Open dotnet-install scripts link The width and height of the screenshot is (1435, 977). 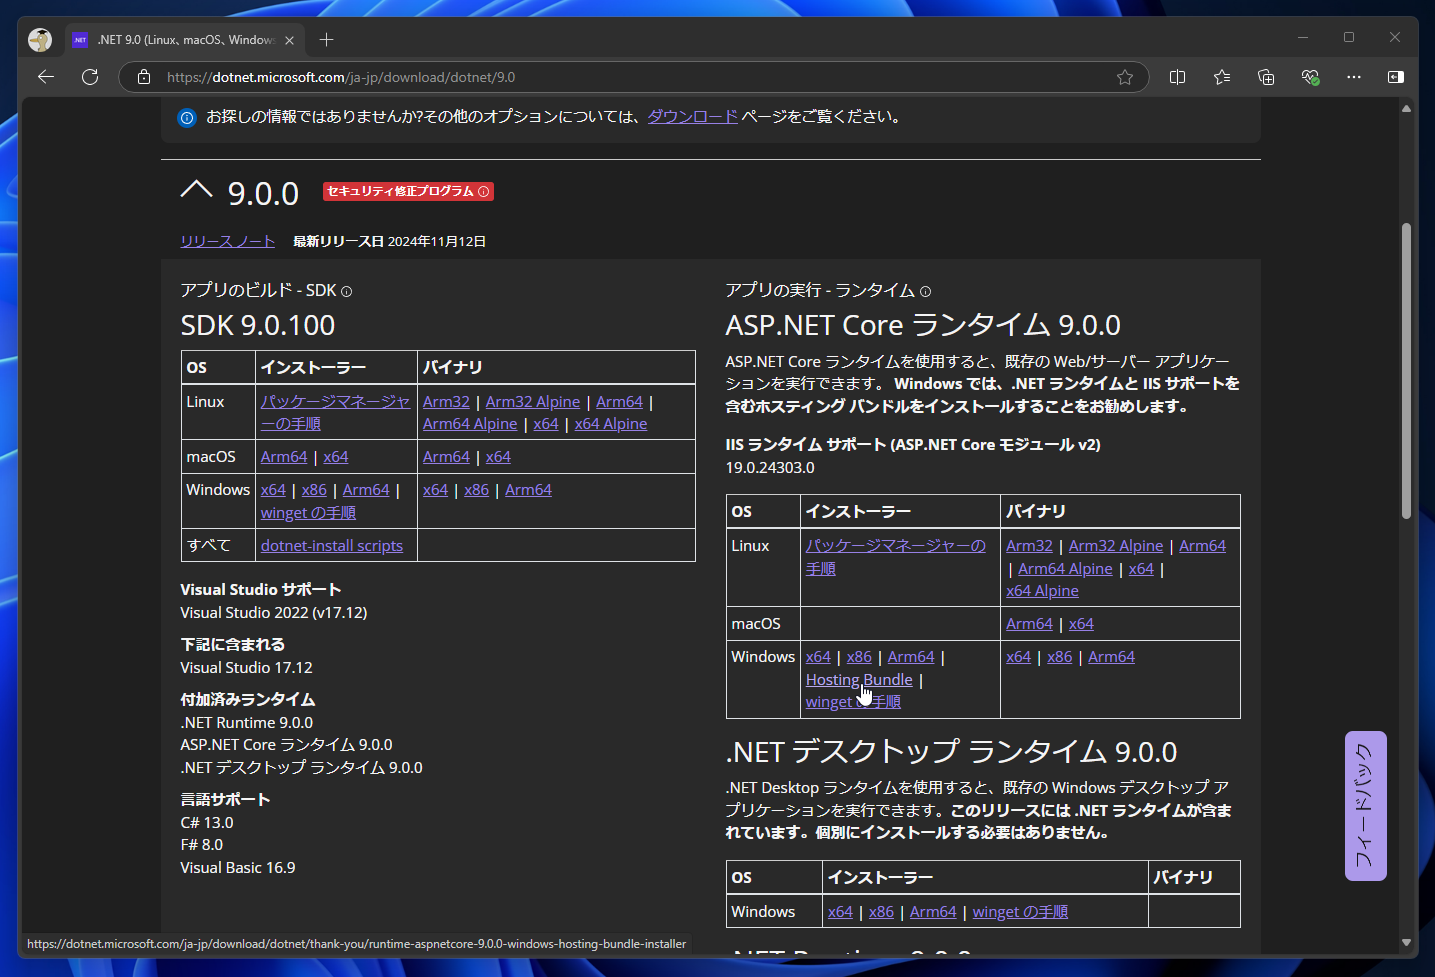click(x=331, y=546)
